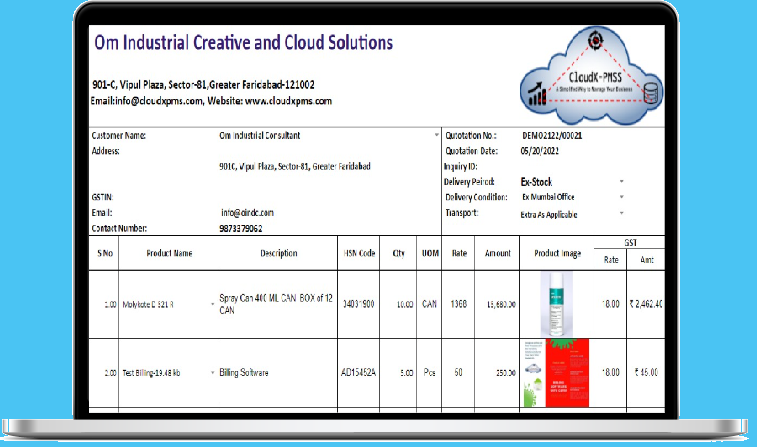Click rate 50 cell

pos(458,373)
